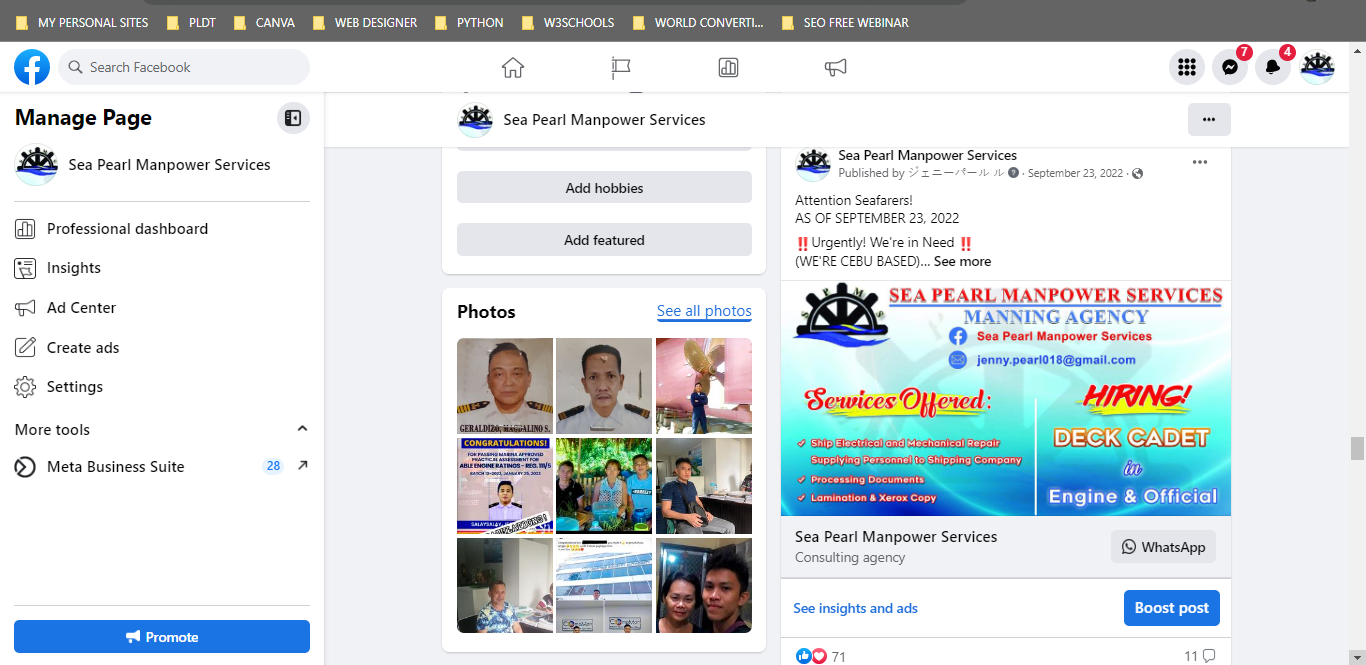Screen dimensions: 1366x665
Task: Open the ship propeller photo thumbnail
Action: coord(704,385)
